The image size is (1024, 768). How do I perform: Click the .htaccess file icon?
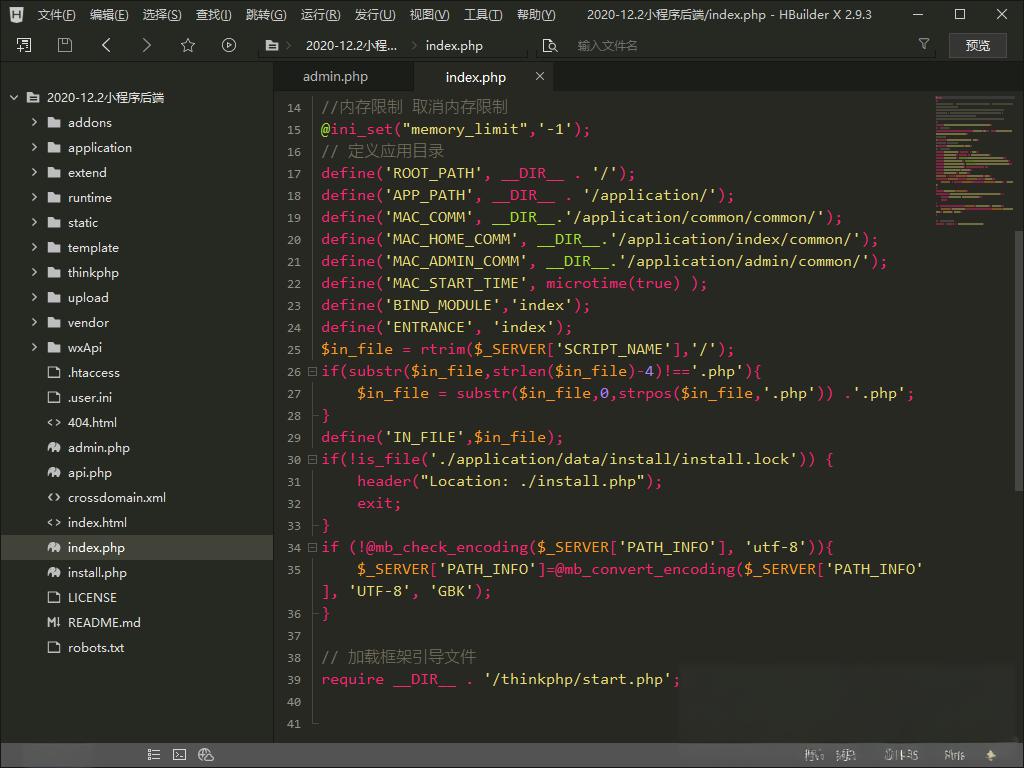(54, 372)
